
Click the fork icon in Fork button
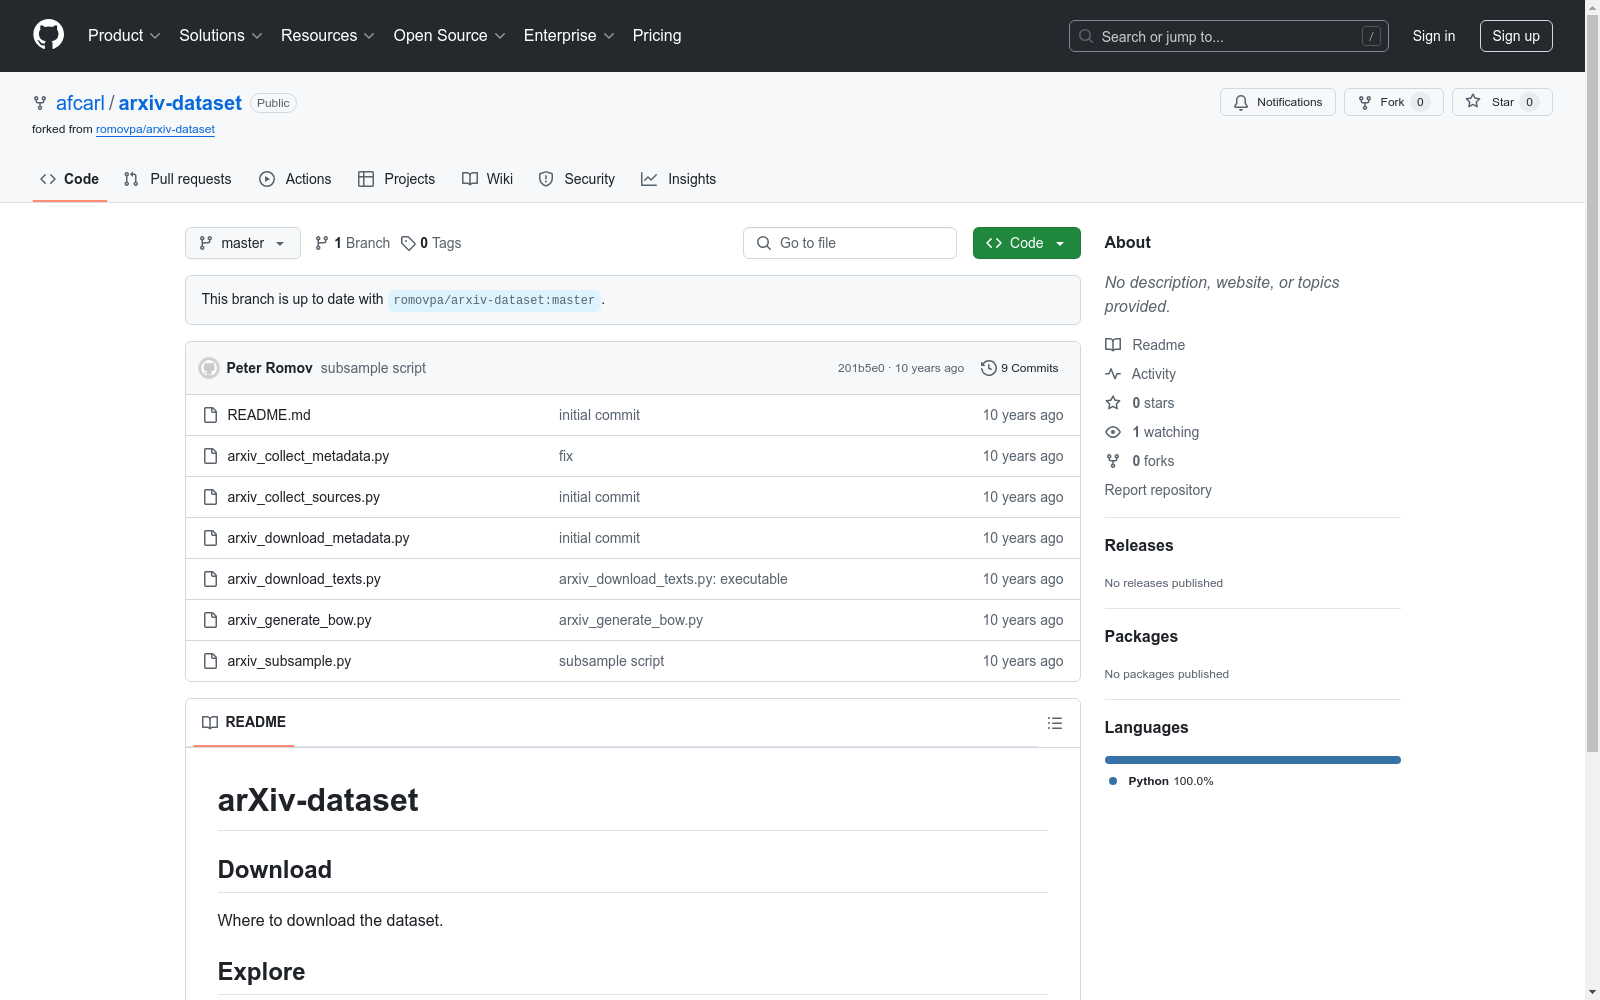pos(1365,102)
